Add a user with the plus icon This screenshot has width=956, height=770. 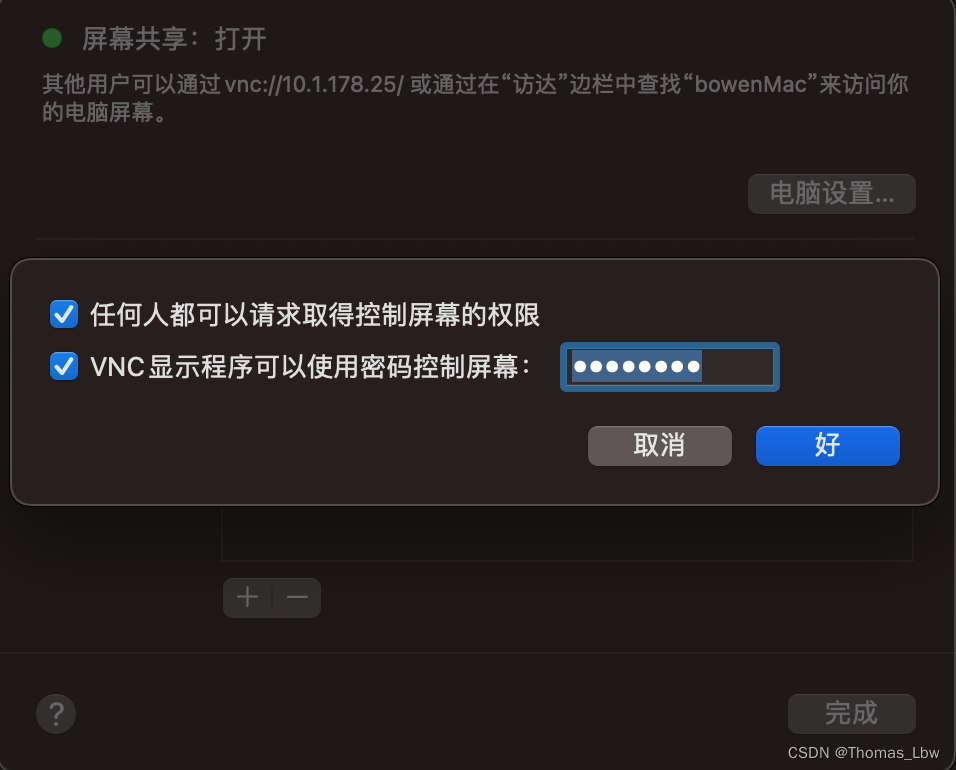coord(248,597)
